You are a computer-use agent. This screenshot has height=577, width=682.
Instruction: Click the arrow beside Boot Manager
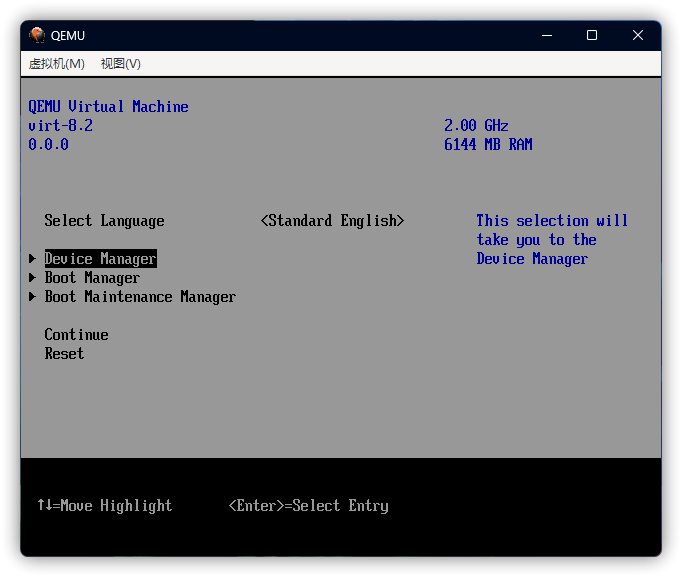pos(33,278)
